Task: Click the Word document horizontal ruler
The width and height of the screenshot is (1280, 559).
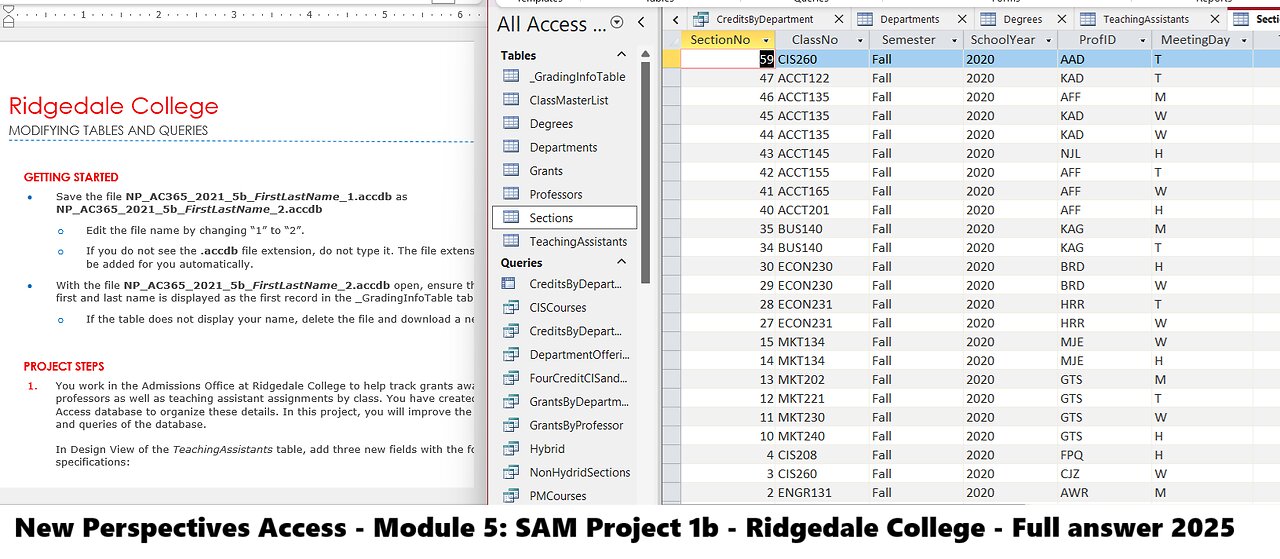Action: coord(237,15)
